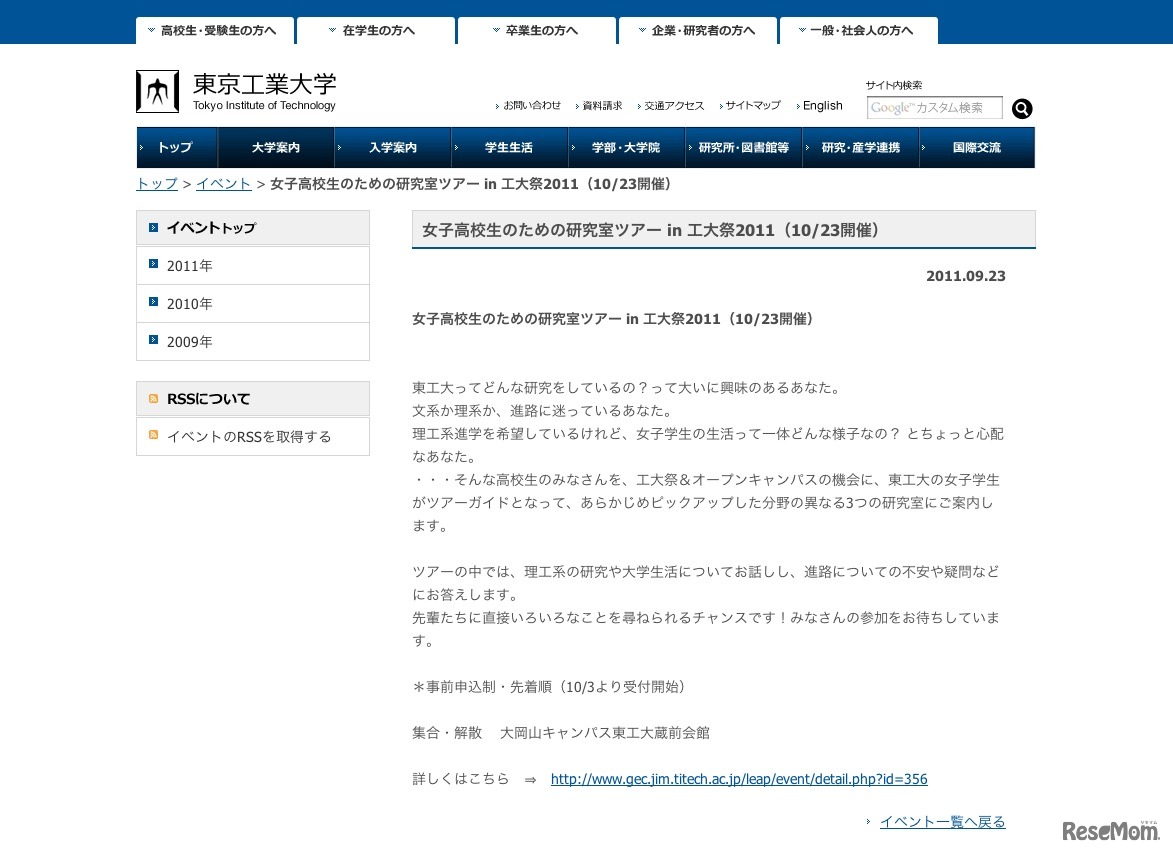Screen dimensions: 1173x854
Task: Open the 企業・研究者の方へ dropdown tab
Action: tap(697, 31)
